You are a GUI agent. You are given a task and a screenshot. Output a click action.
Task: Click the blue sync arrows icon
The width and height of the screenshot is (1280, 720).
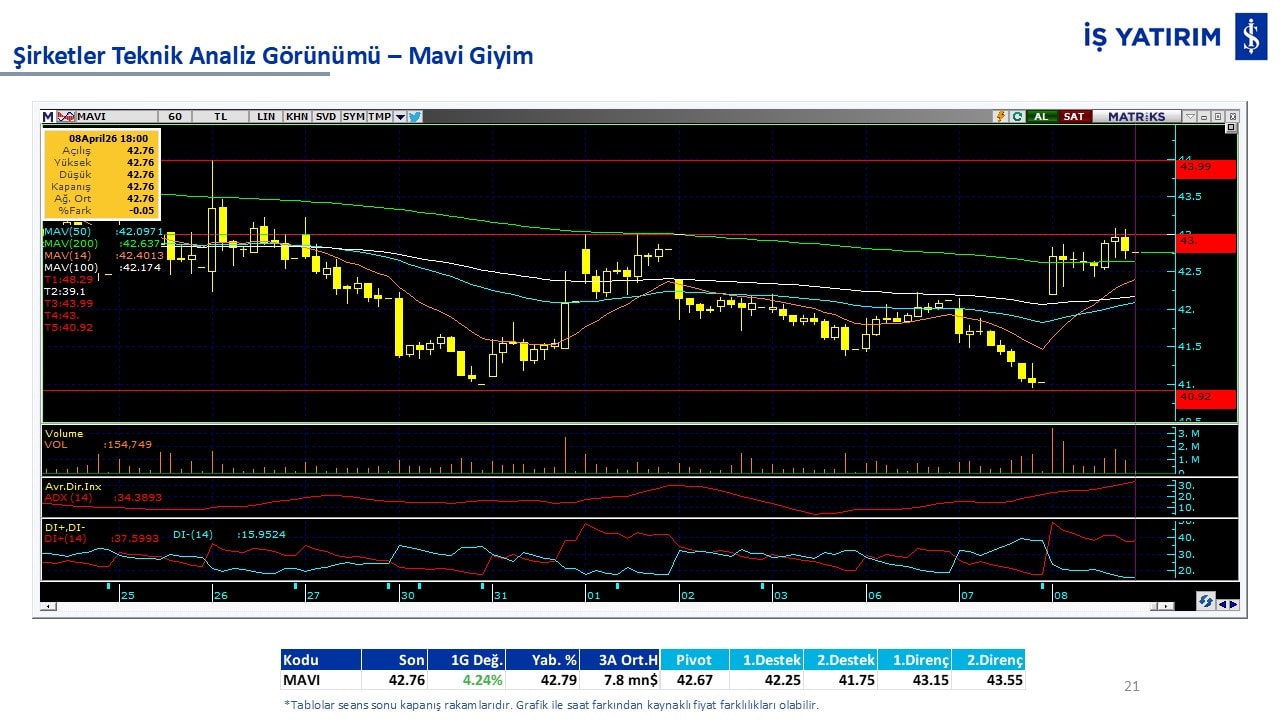[x=1206, y=601]
